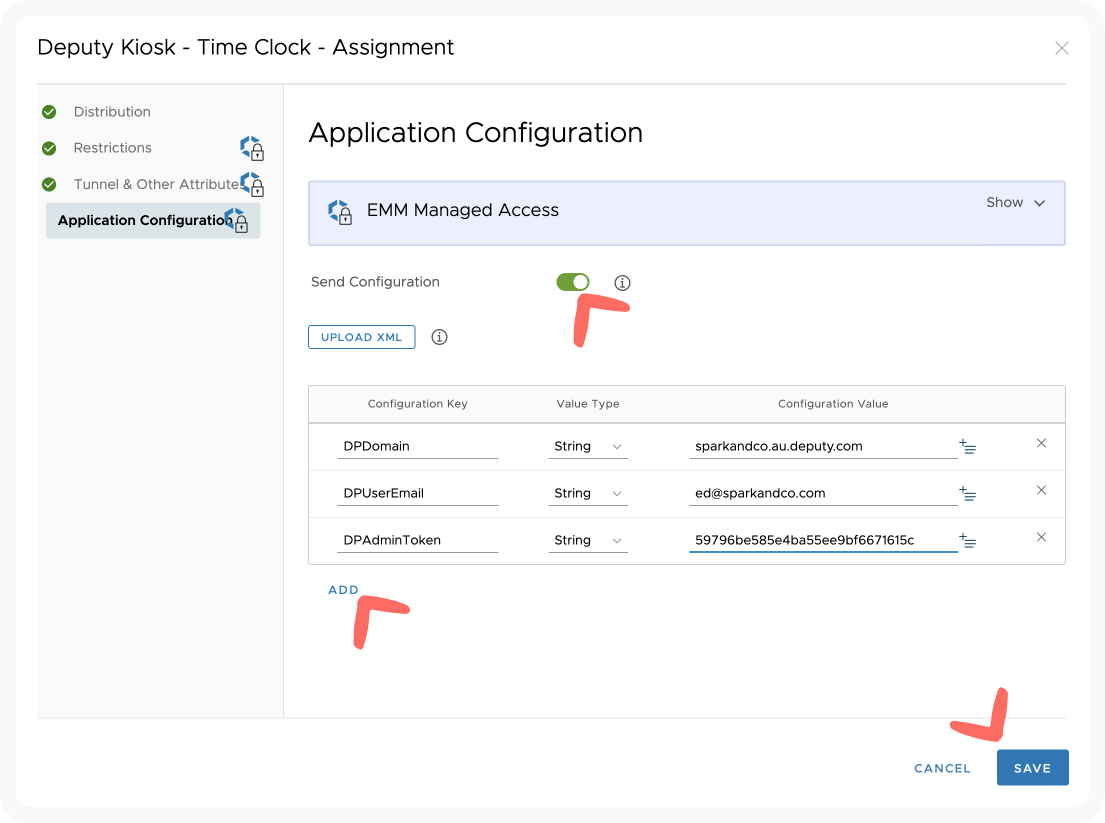Edit the 59796be585e4ba55ee9bf6671615c value field
Viewport: 1105px width, 823px height.
click(x=823, y=540)
